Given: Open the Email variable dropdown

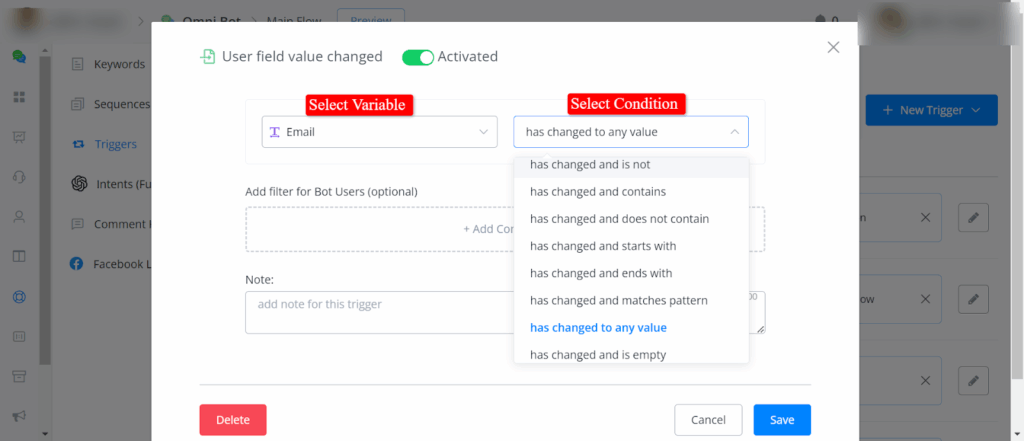Looking at the screenshot, I should 379,131.
